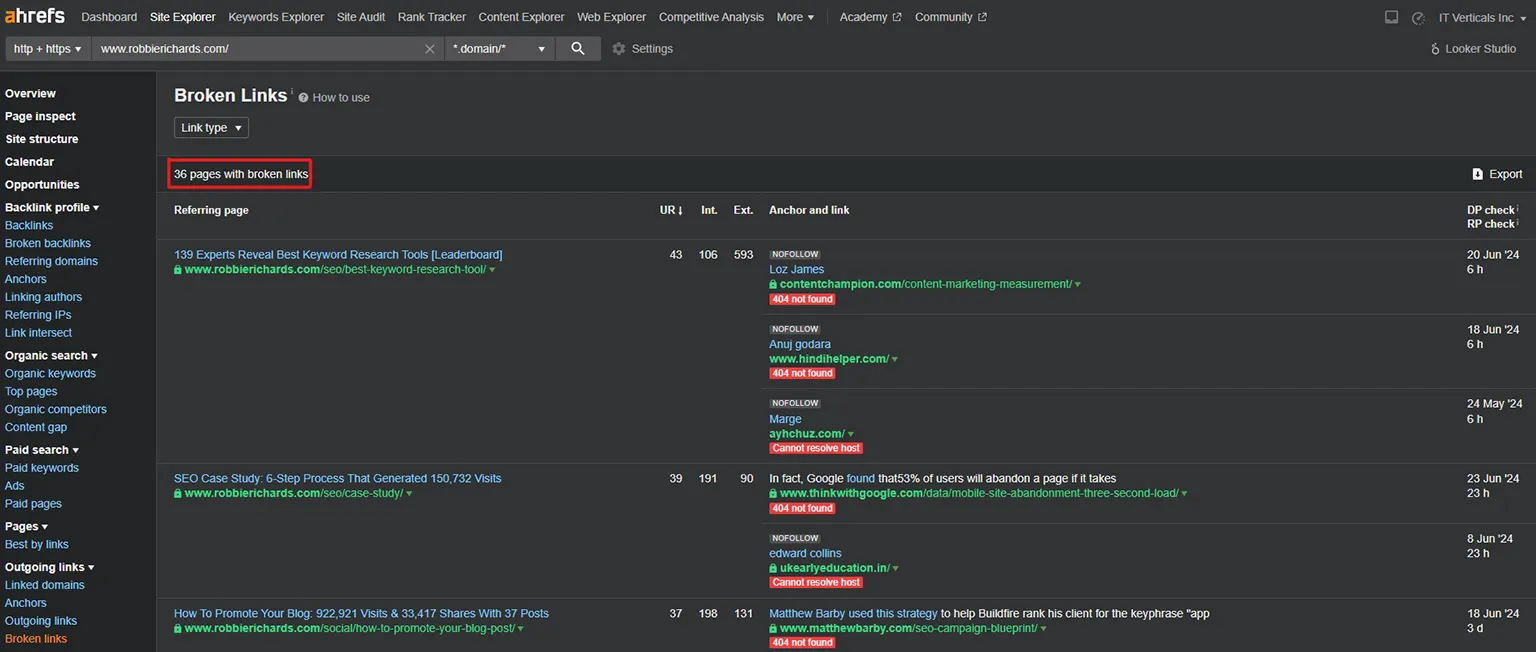The image size is (1536, 652).
Task: Expand the Link type filter
Action: pyautogui.click(x=211, y=128)
